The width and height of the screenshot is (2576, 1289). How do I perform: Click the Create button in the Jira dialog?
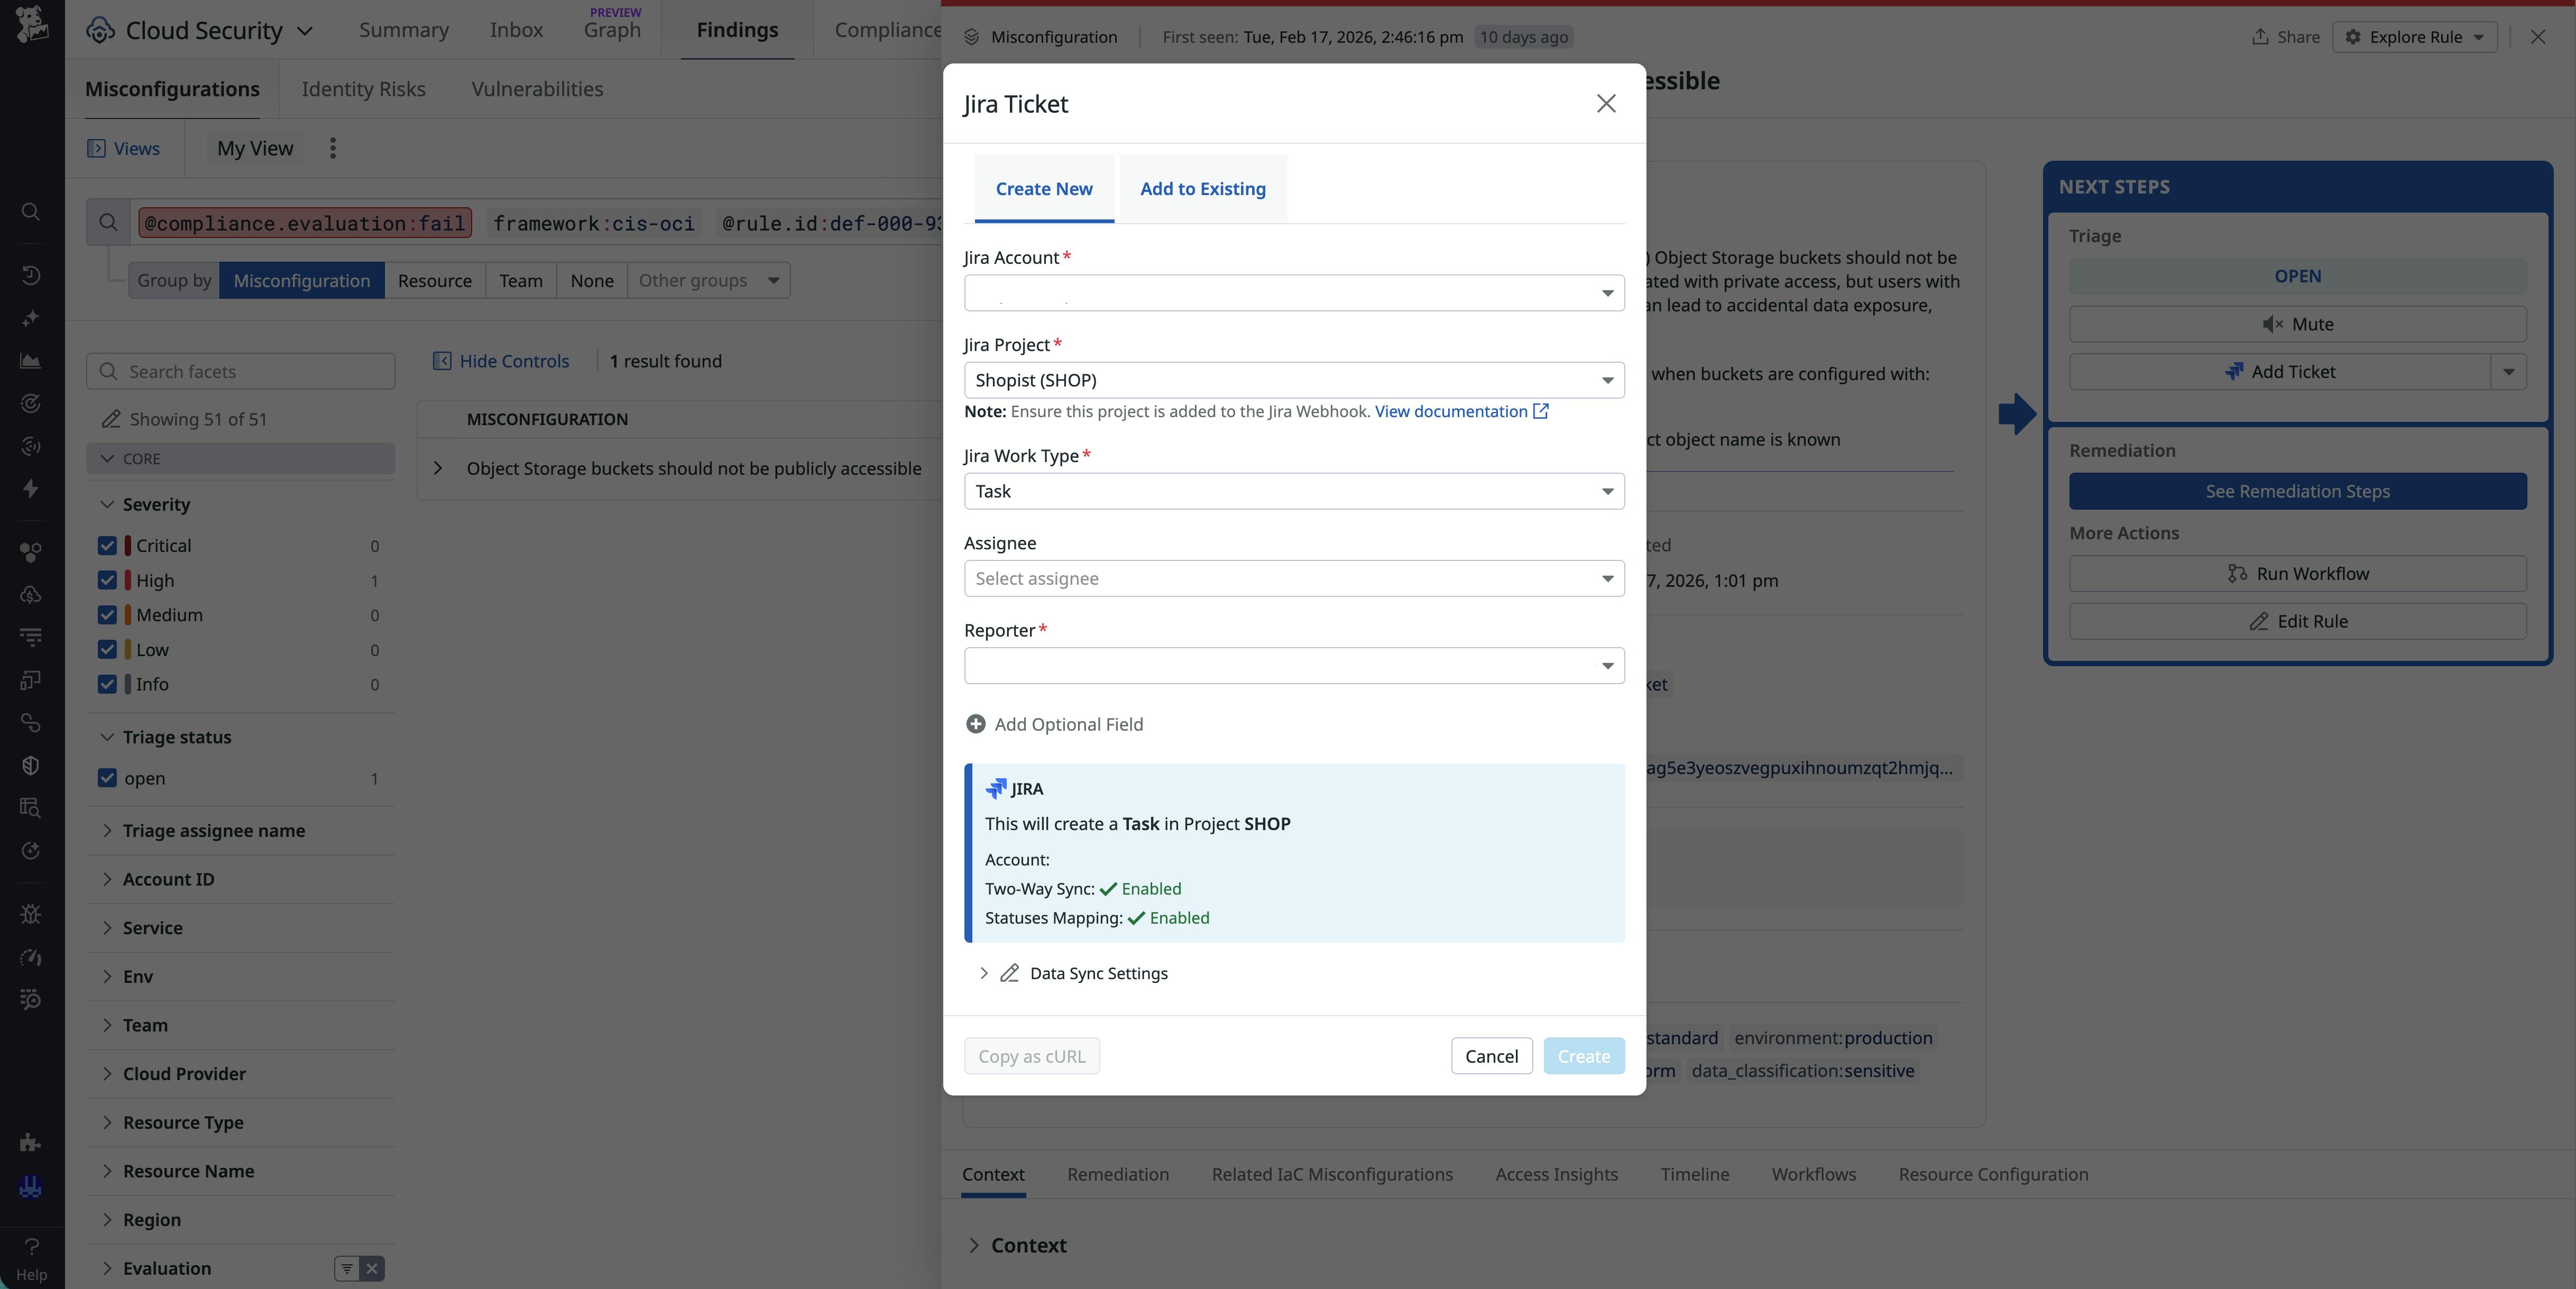coord(1584,1055)
